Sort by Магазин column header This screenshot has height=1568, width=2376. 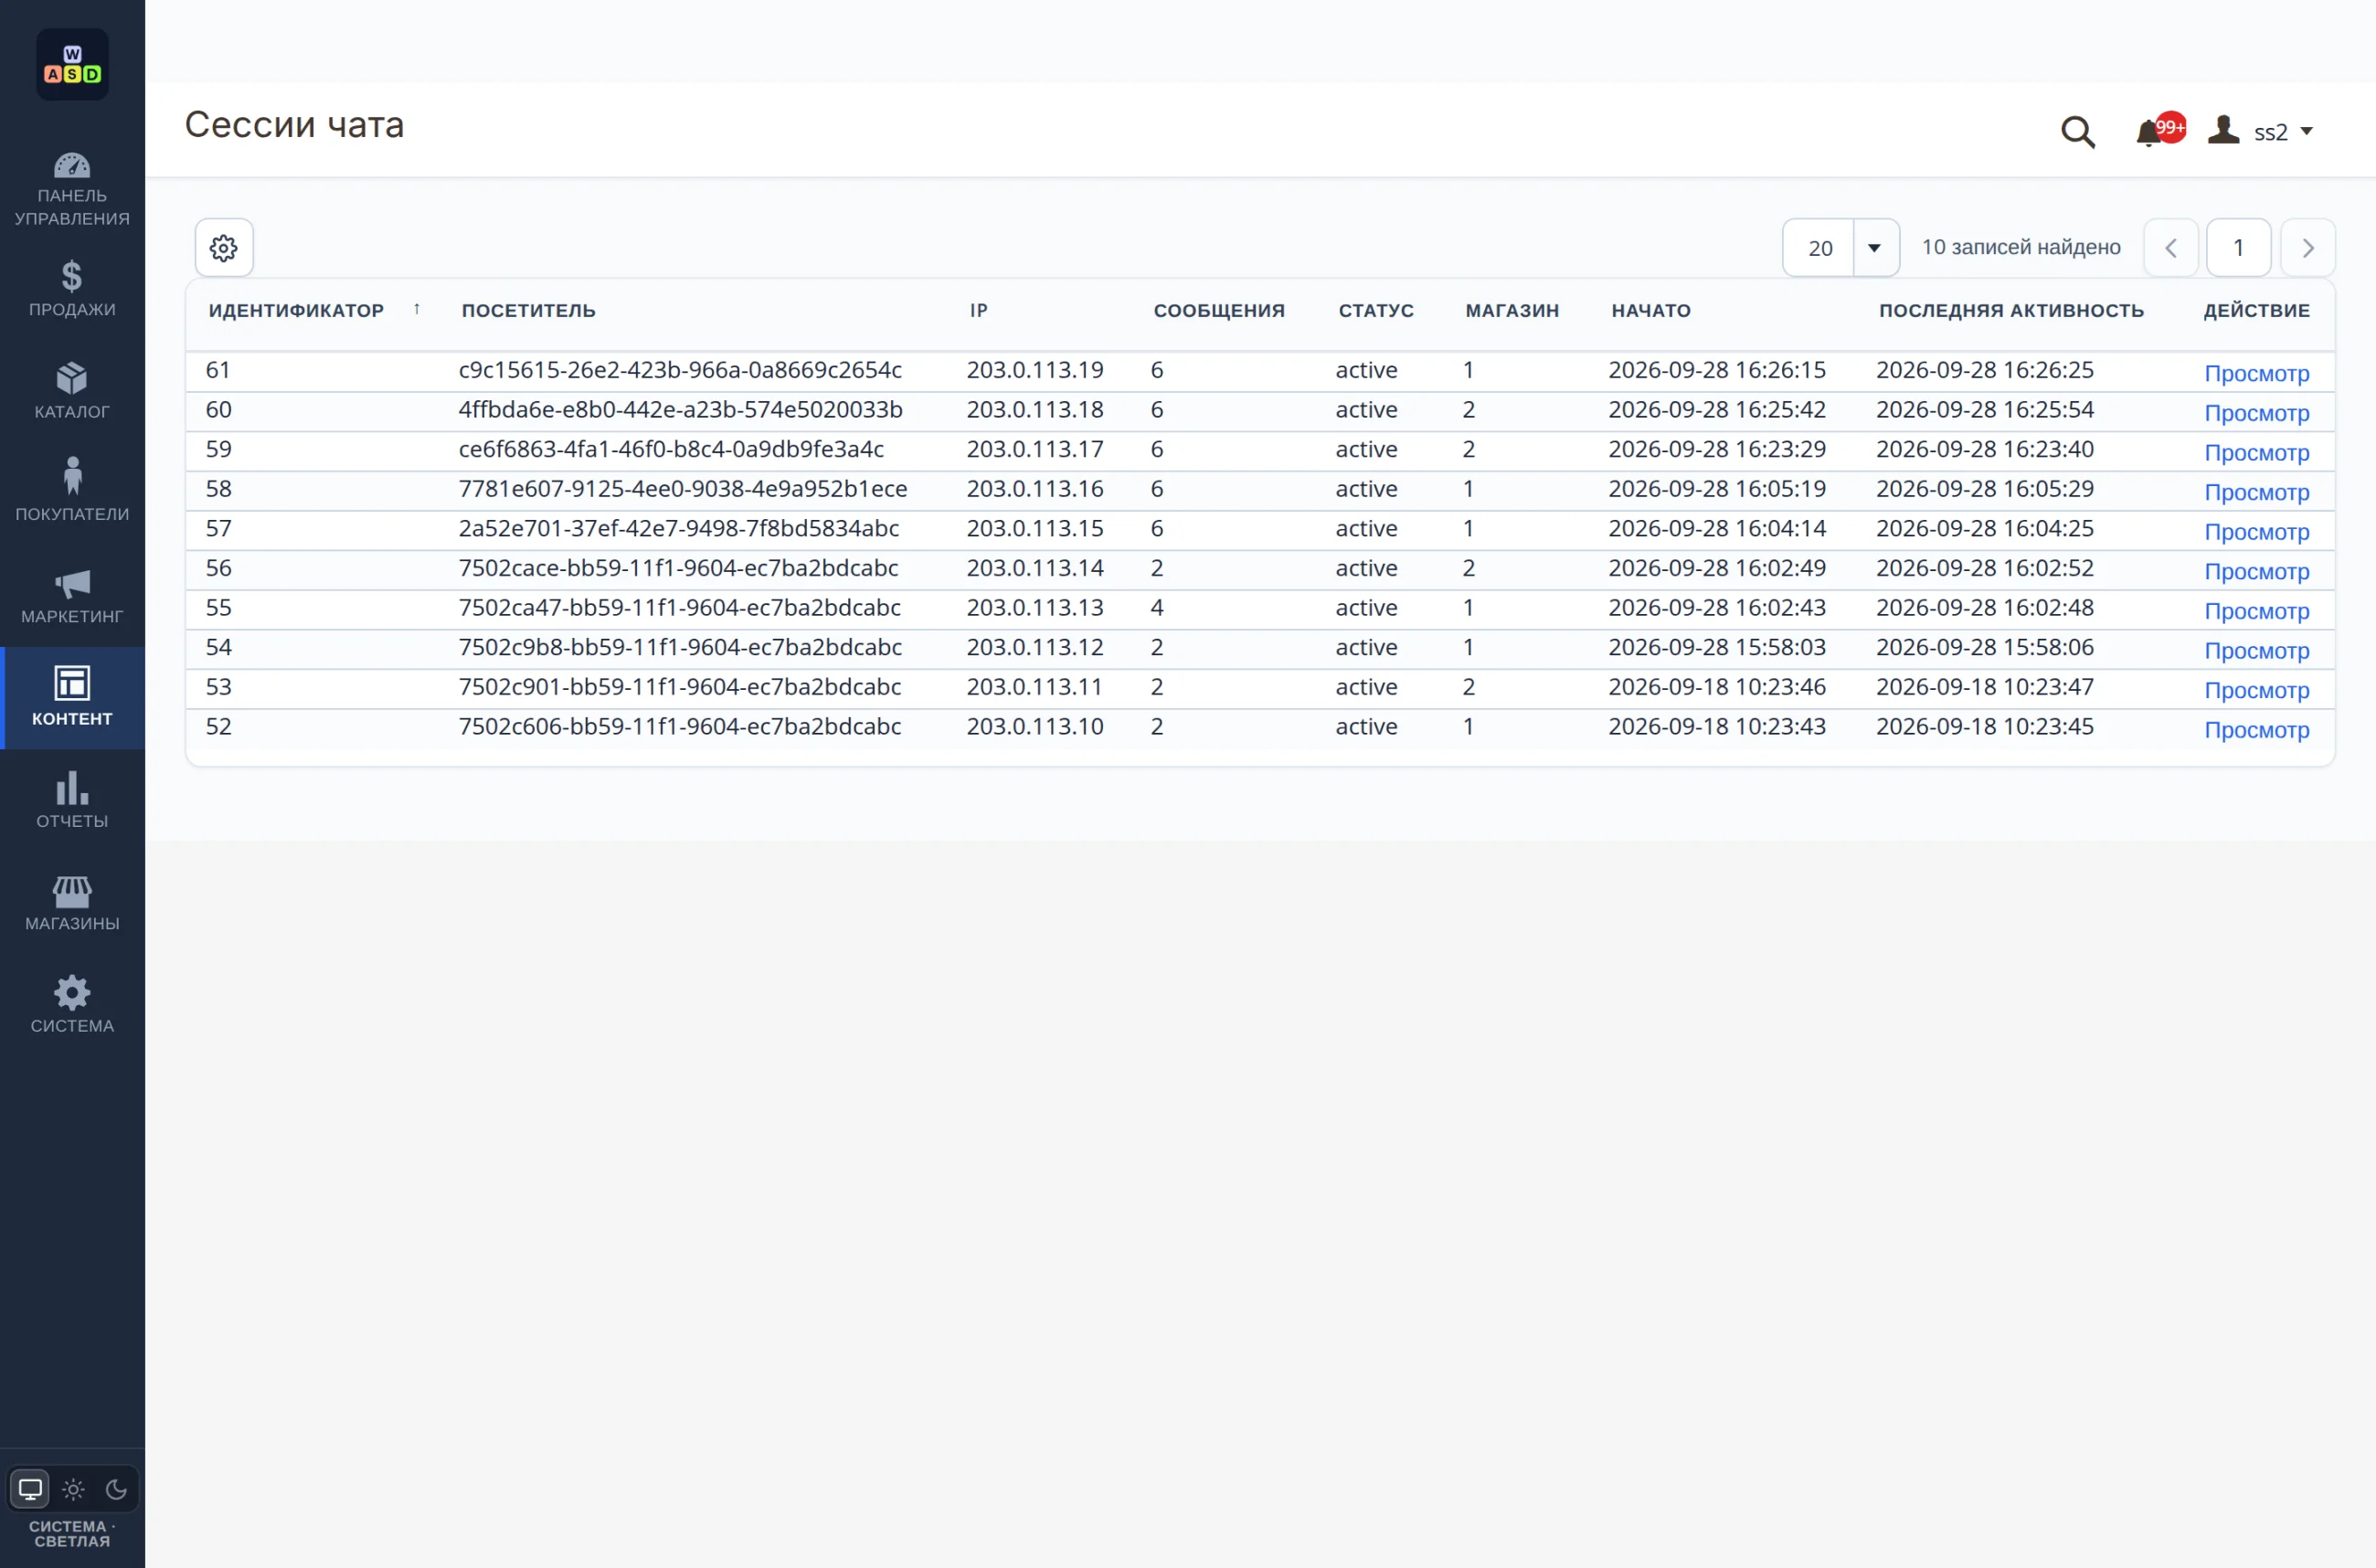point(1512,311)
